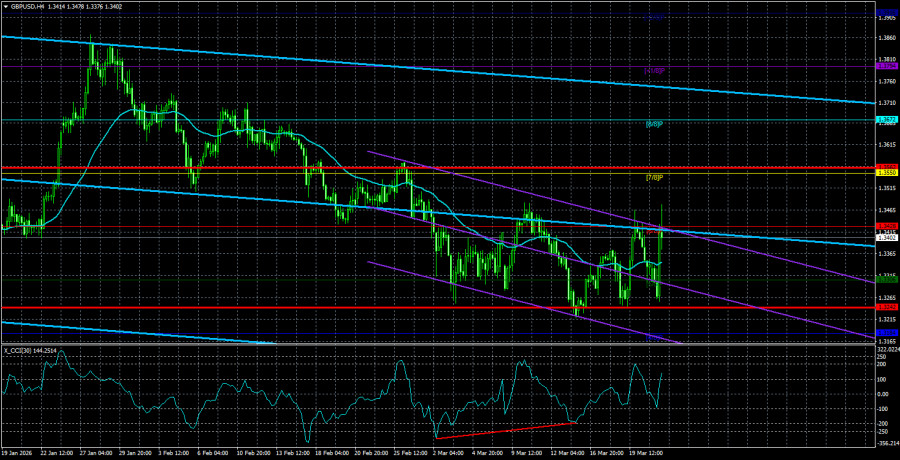
Task: Click the [+1/8]P Murray level label
Action: (654, 70)
